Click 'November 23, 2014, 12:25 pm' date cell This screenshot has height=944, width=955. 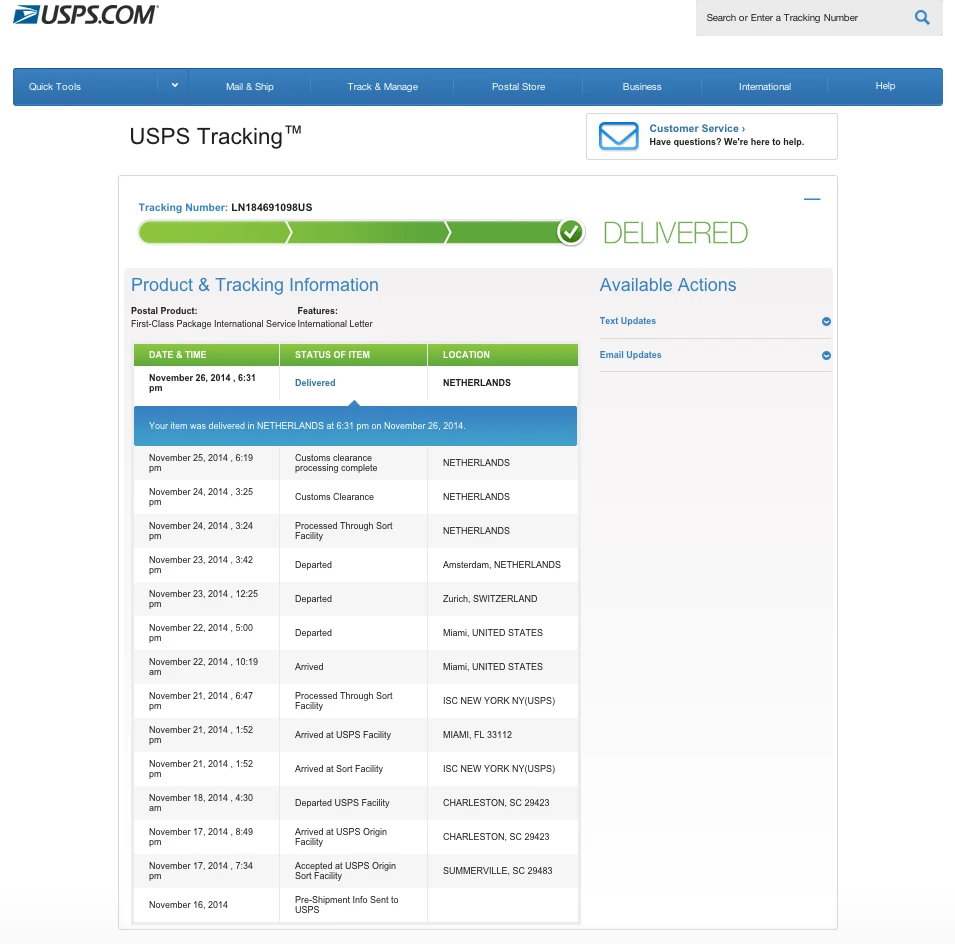[x=203, y=599]
